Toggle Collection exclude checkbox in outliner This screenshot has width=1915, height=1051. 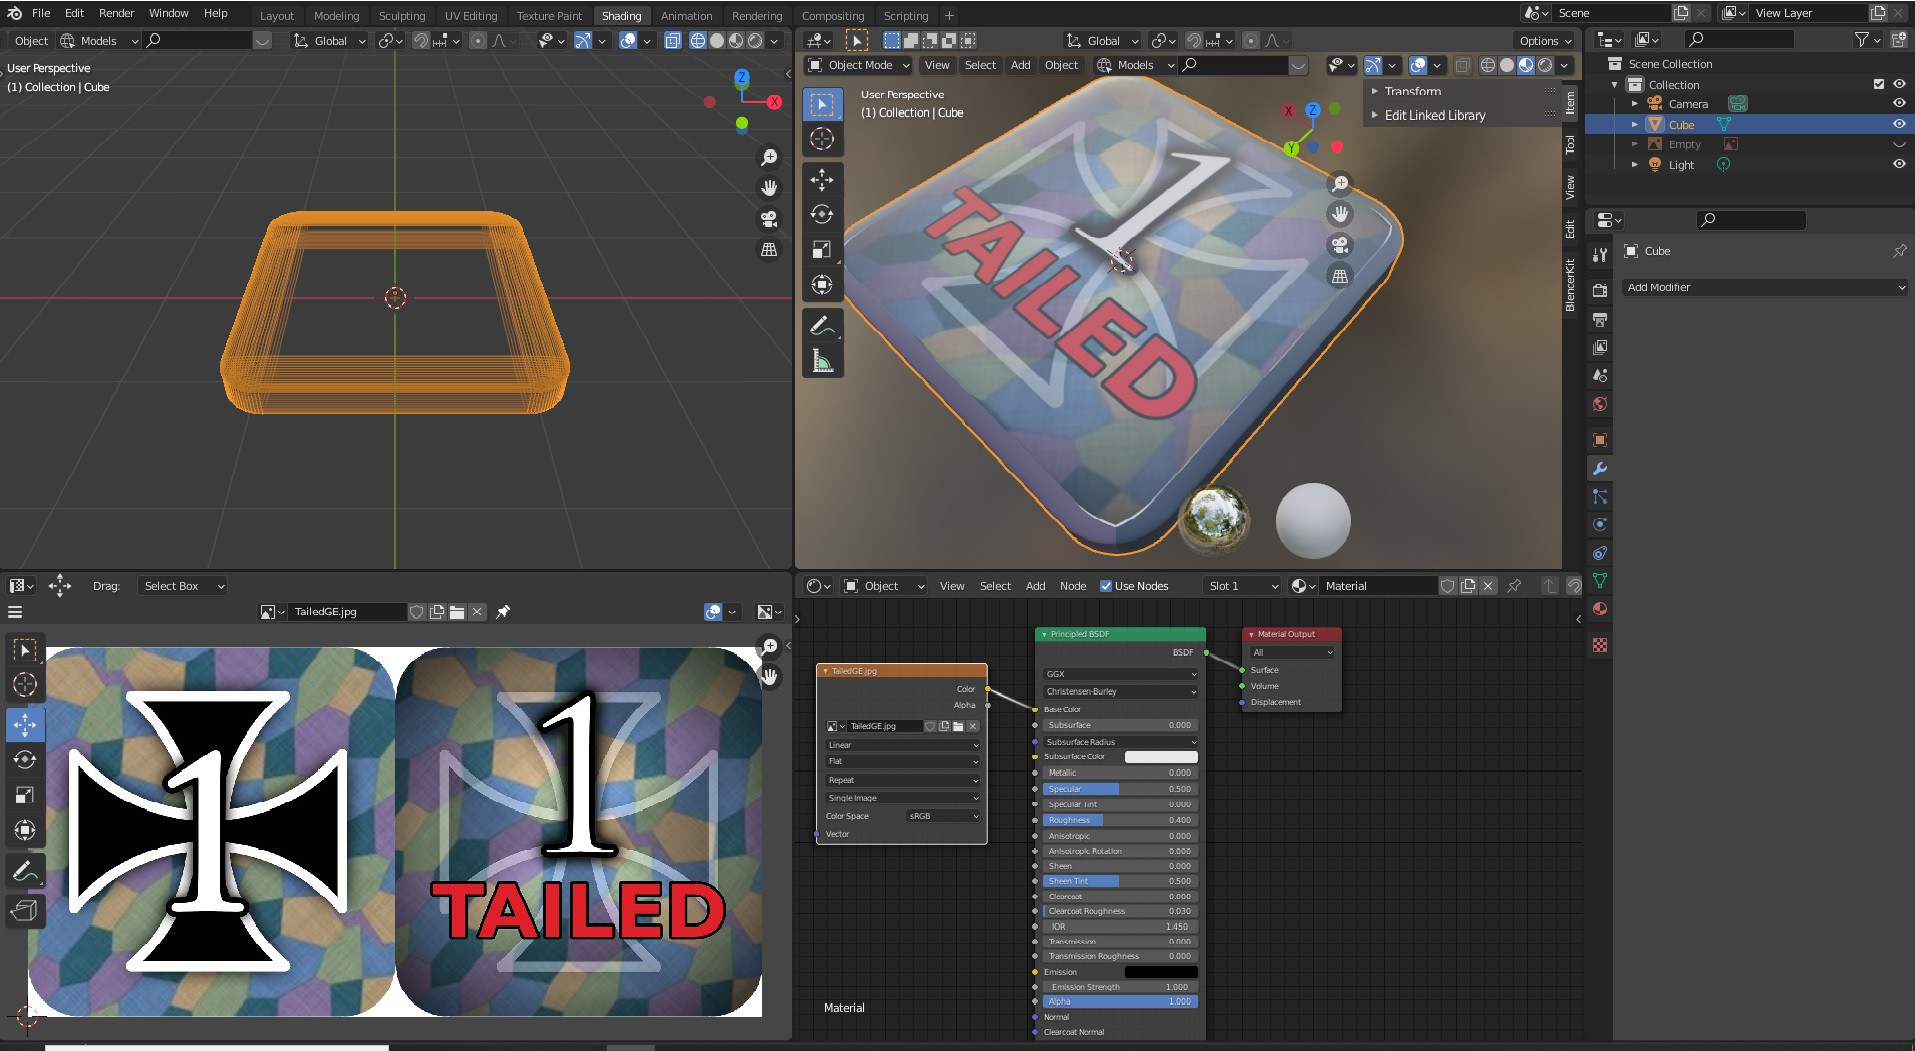(1879, 85)
